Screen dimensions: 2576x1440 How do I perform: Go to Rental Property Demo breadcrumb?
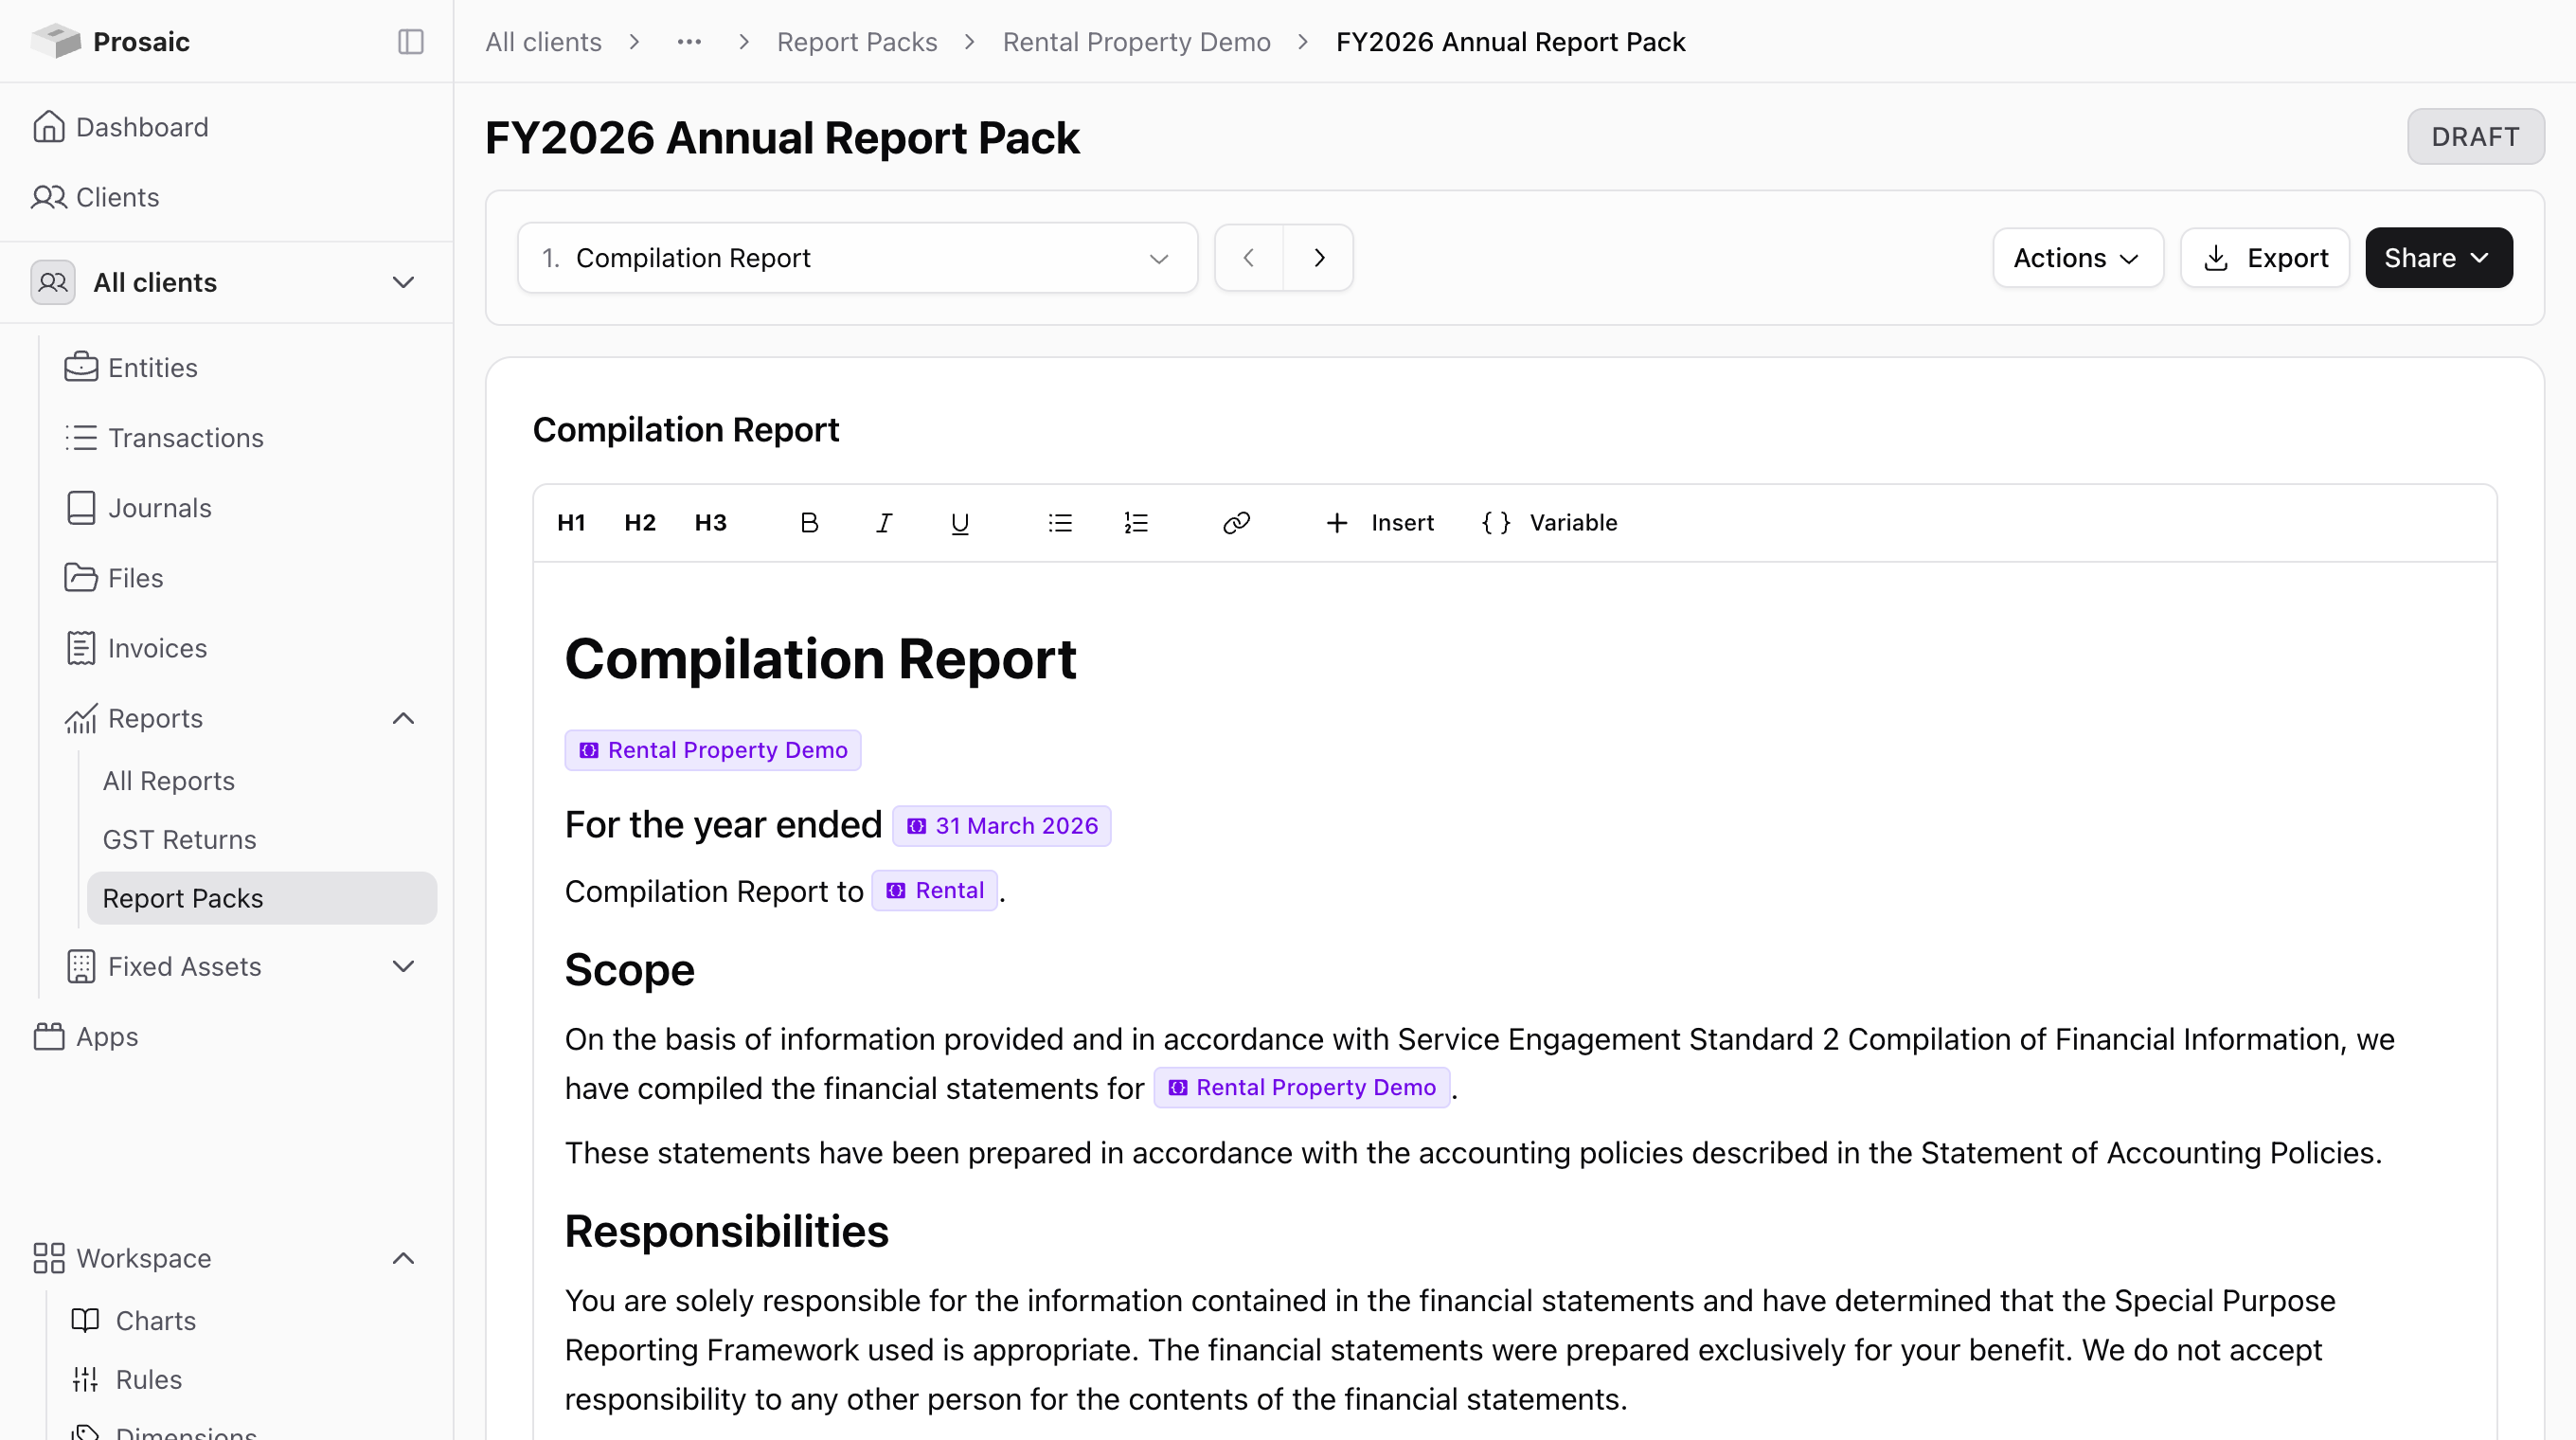tap(1136, 42)
